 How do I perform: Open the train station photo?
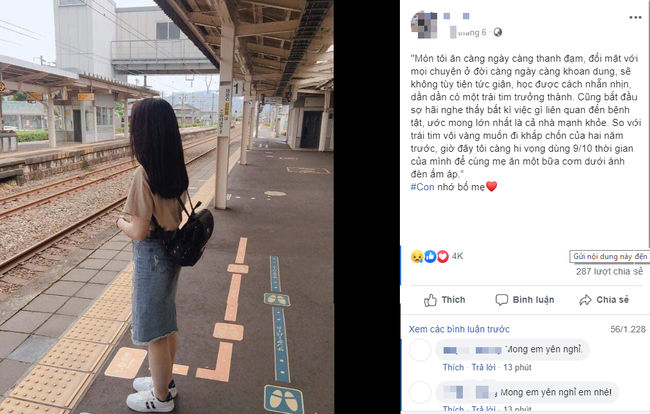tap(167, 207)
